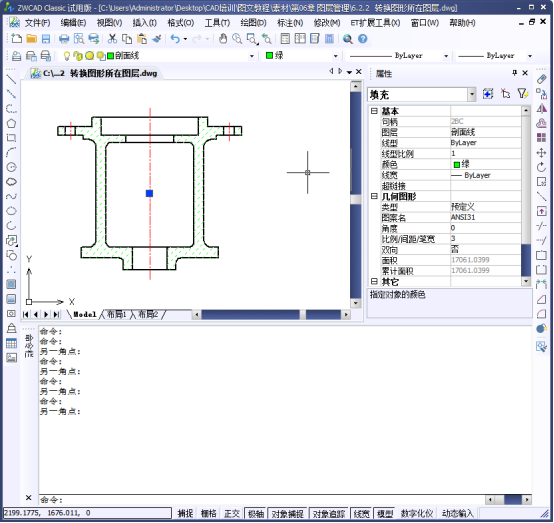Viewport: 554px width, 523px height.
Task: Toggle 栅格 grid display in status bar
Action: click(x=208, y=513)
